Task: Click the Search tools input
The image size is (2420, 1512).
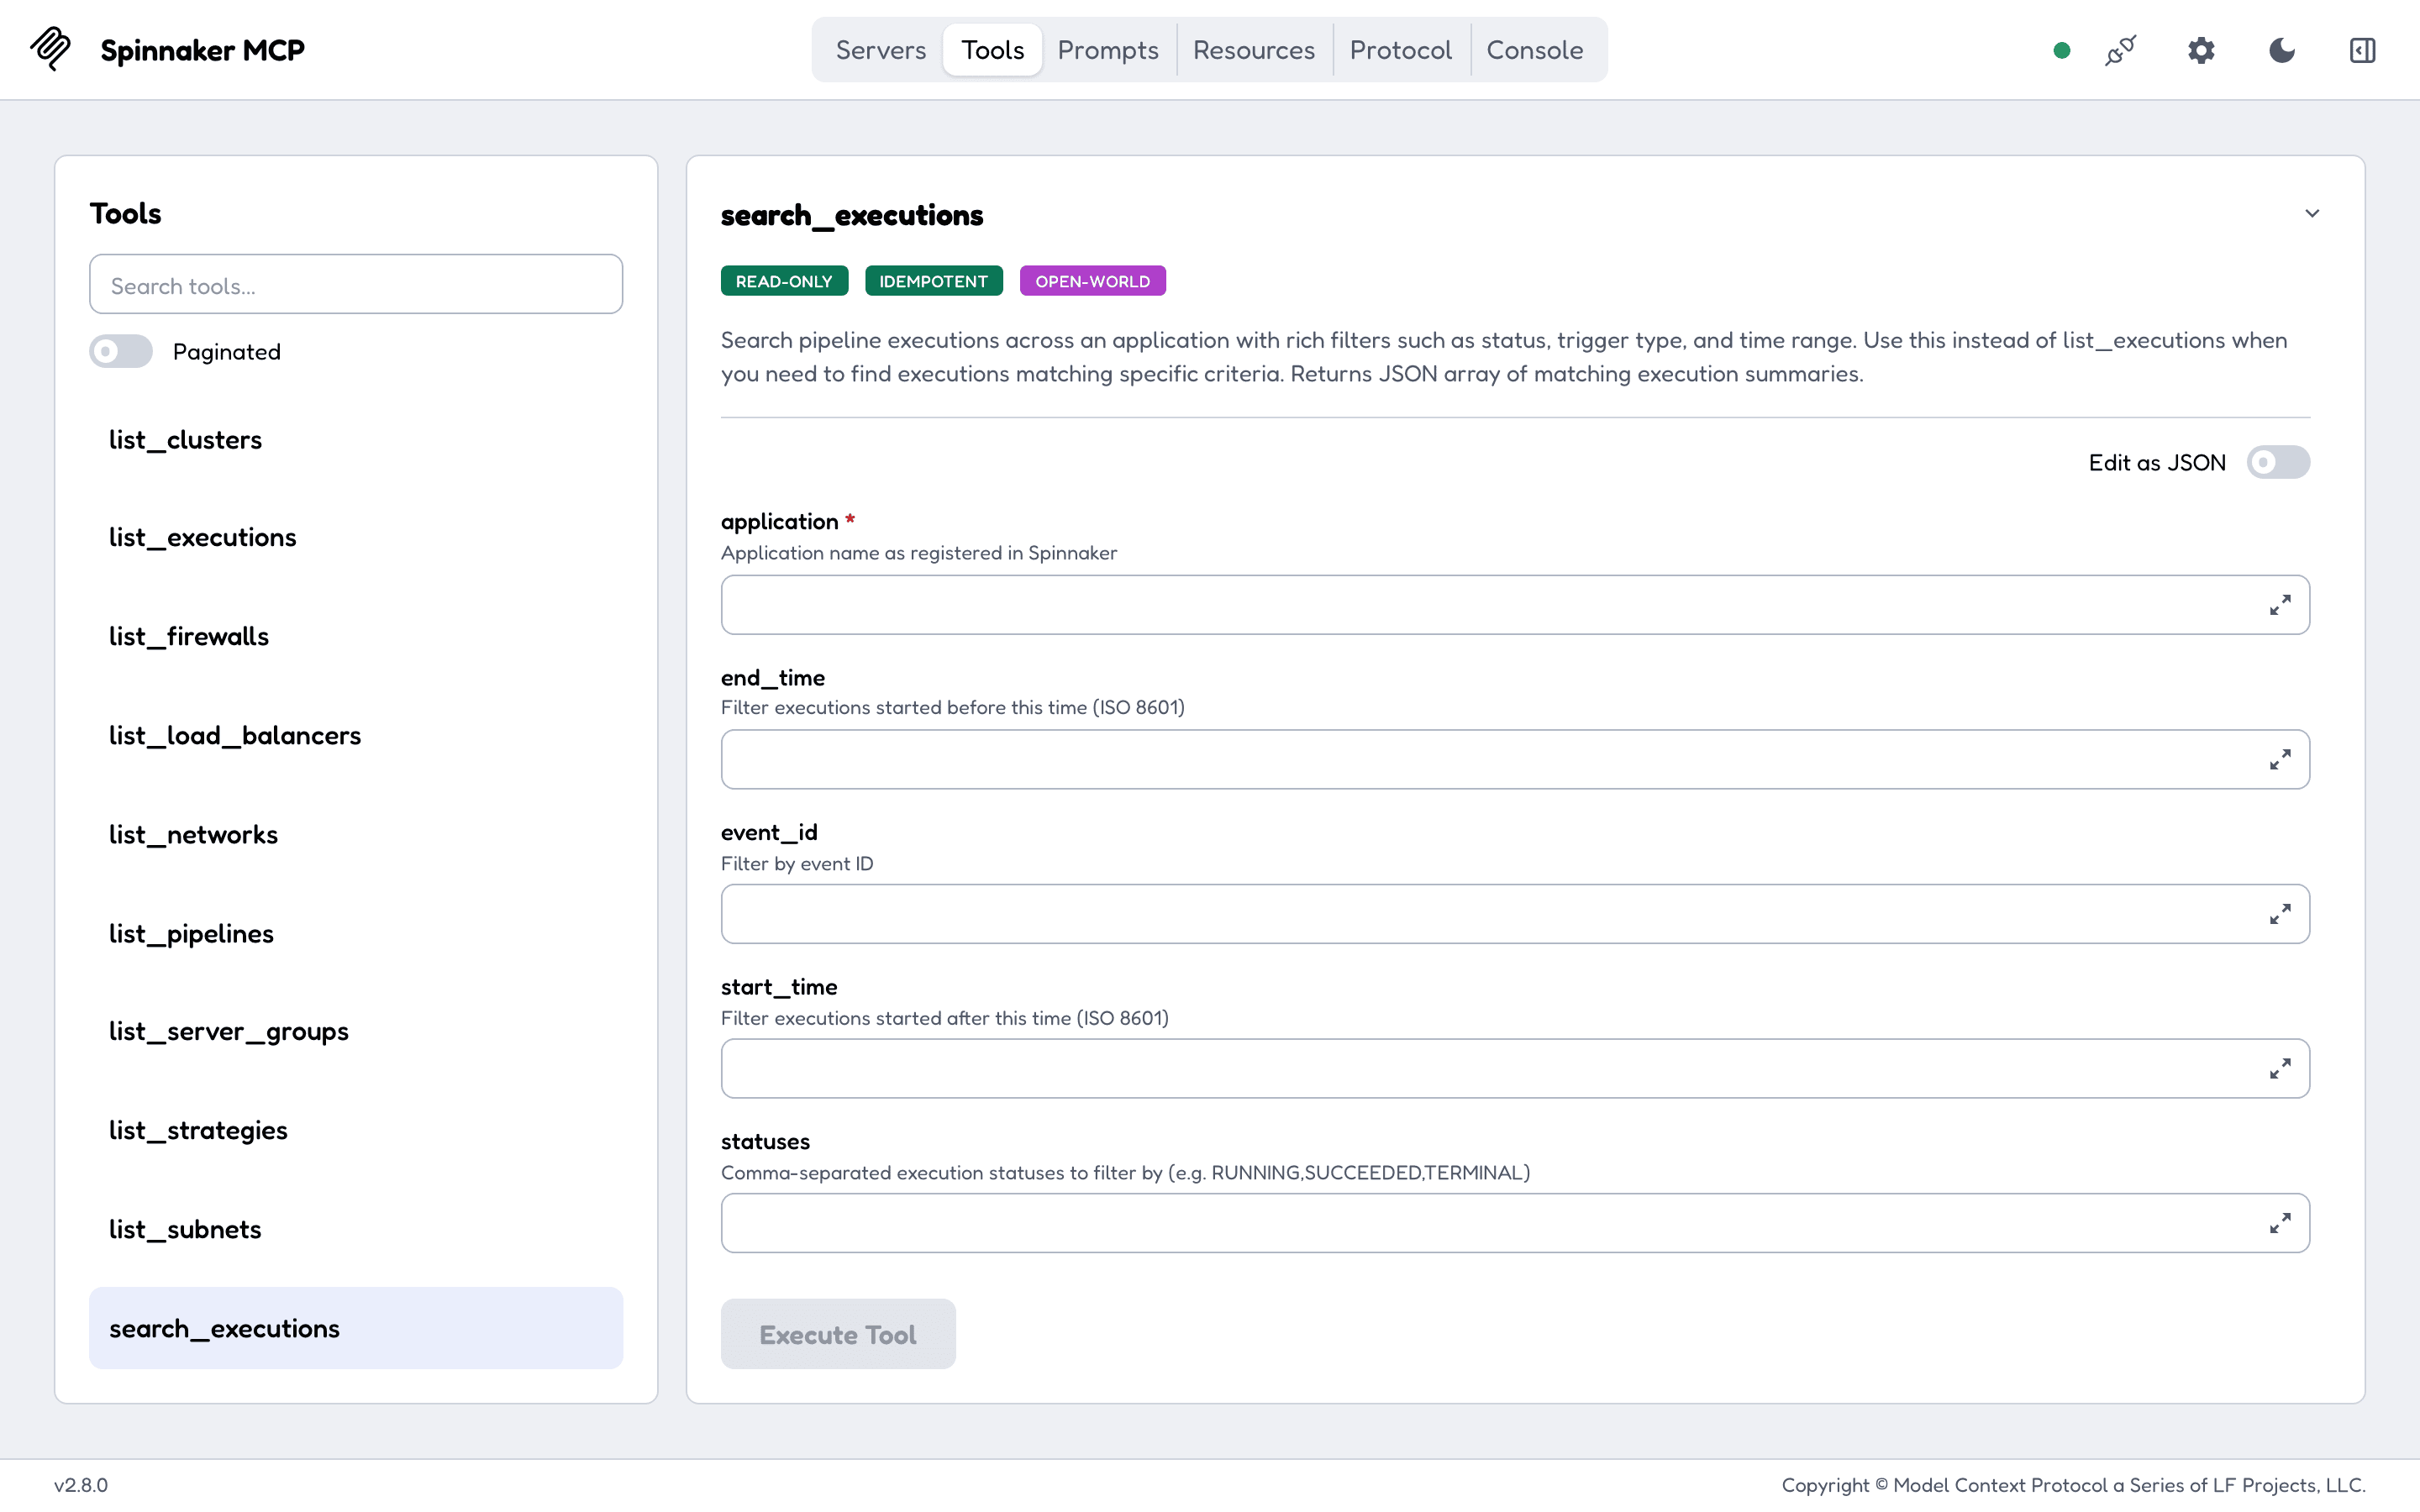Action: tap(356, 284)
